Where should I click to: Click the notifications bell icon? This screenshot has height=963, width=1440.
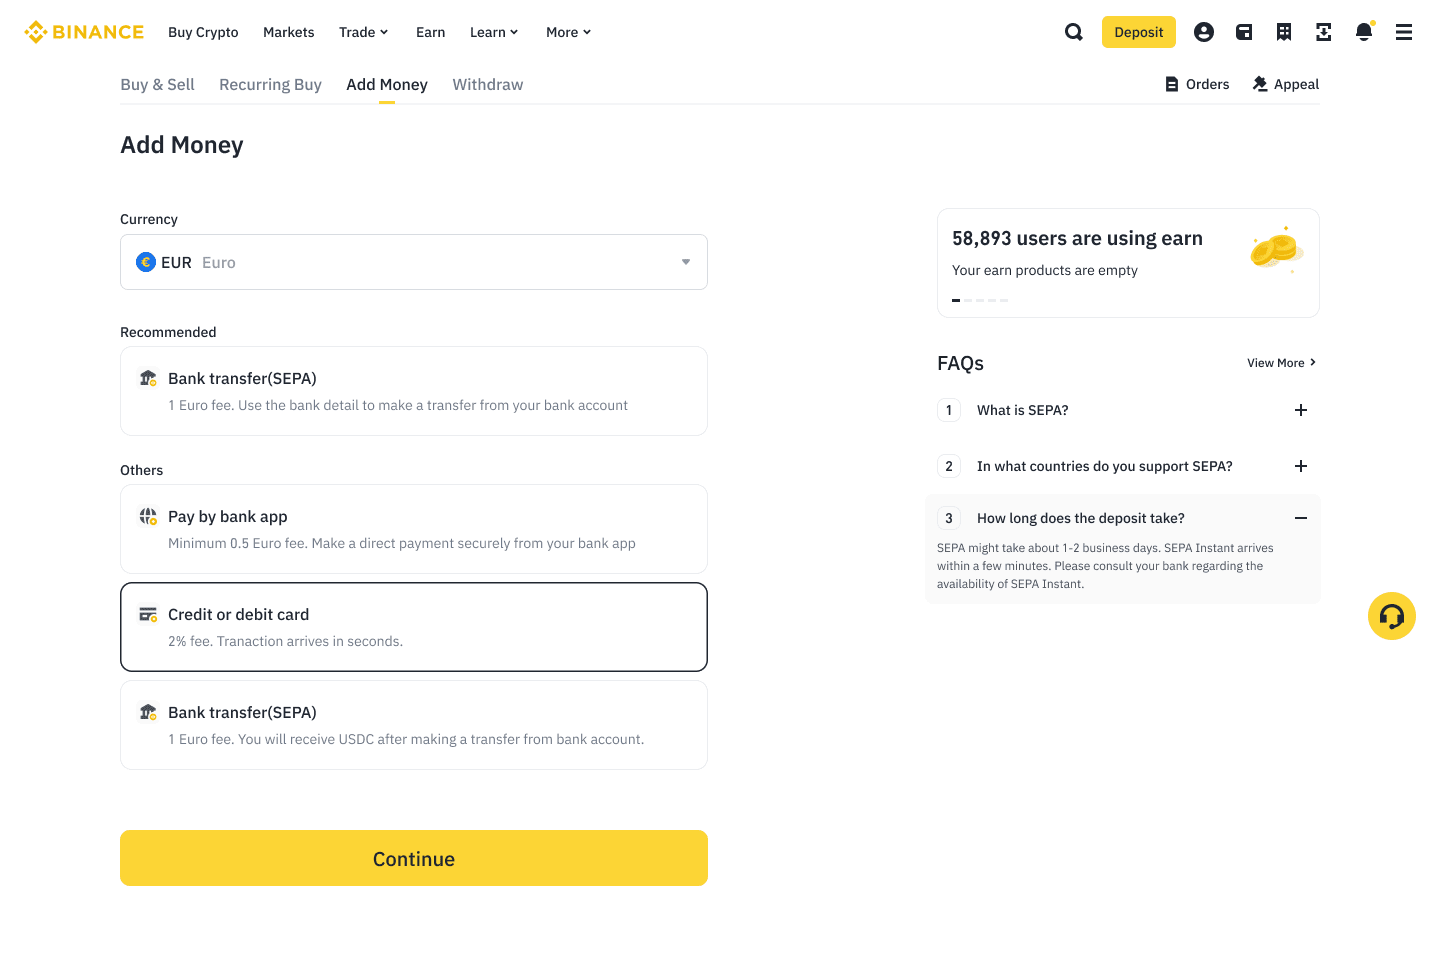(x=1364, y=32)
